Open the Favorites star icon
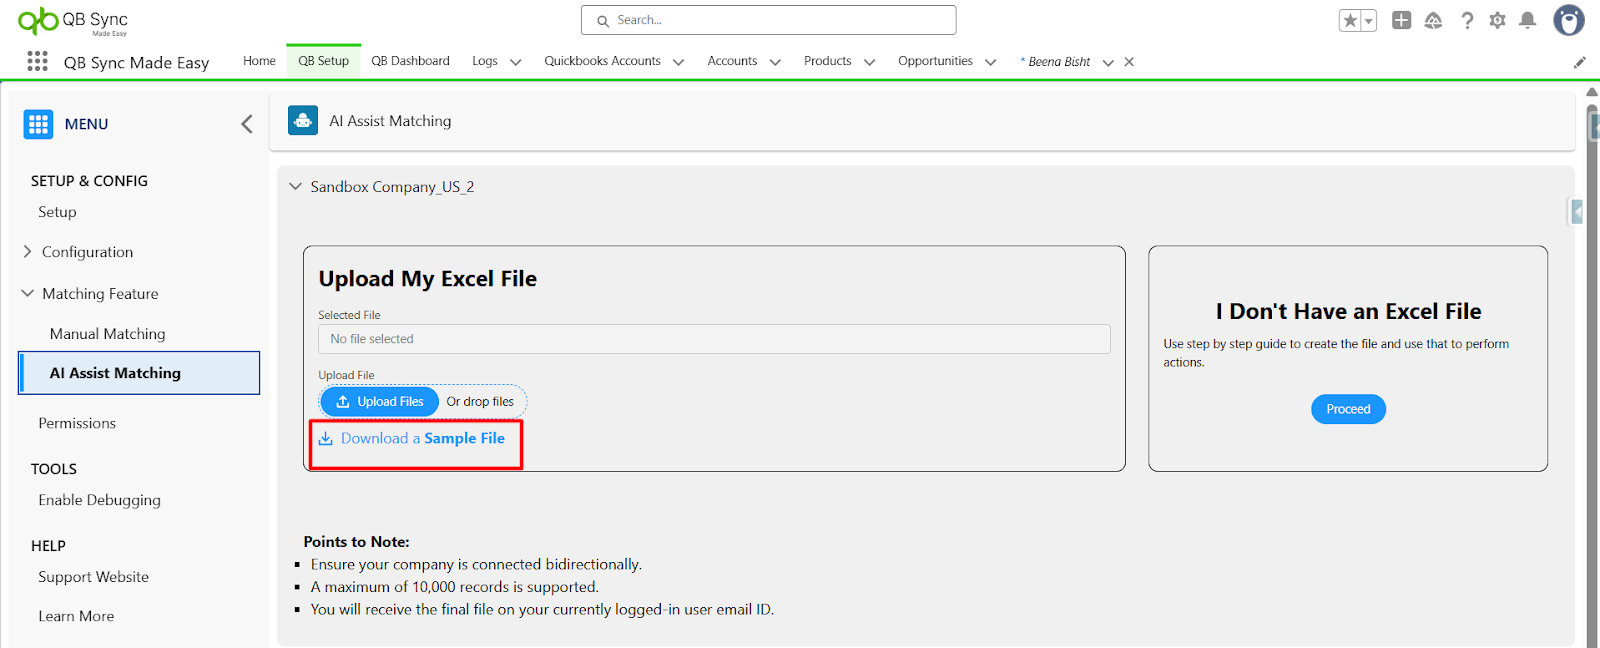Viewport: 1600px width, 648px height. click(x=1350, y=20)
